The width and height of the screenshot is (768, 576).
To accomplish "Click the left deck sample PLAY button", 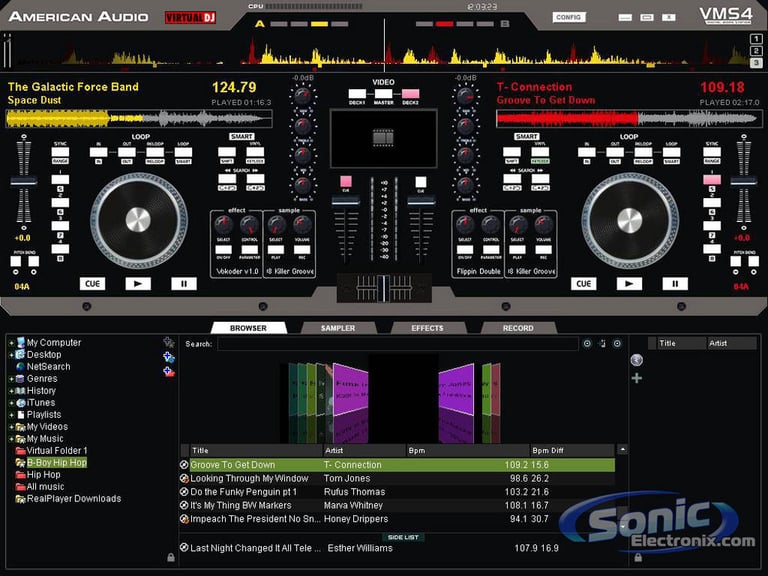I will tap(276, 250).
